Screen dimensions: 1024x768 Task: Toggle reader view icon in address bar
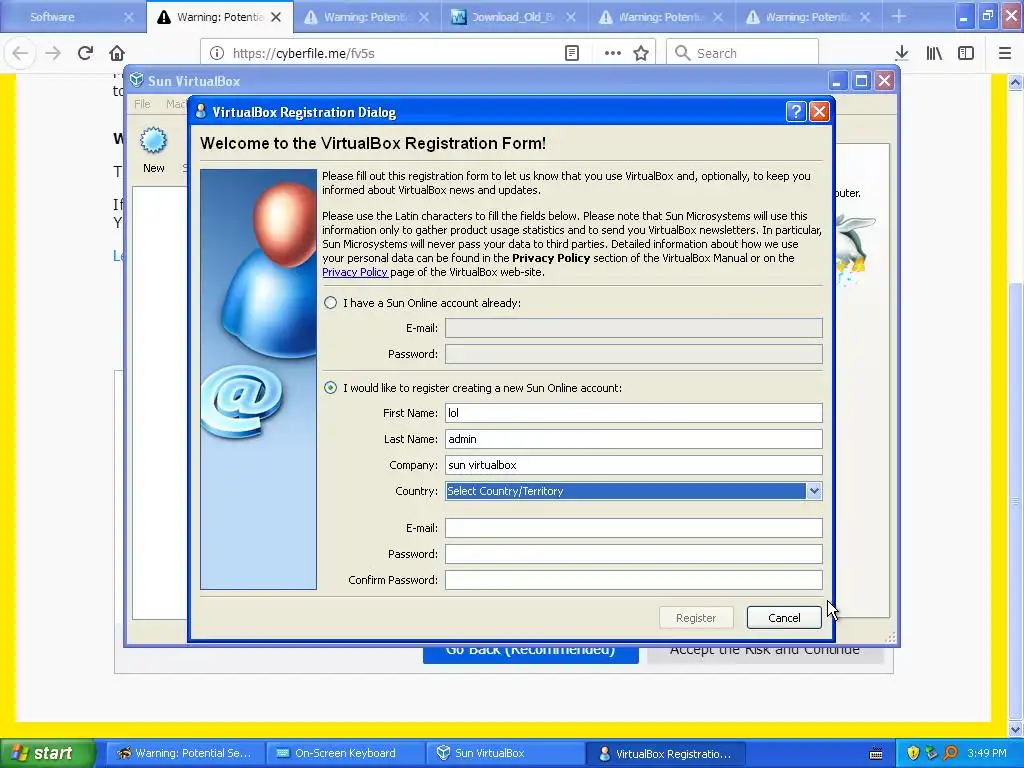tap(571, 53)
